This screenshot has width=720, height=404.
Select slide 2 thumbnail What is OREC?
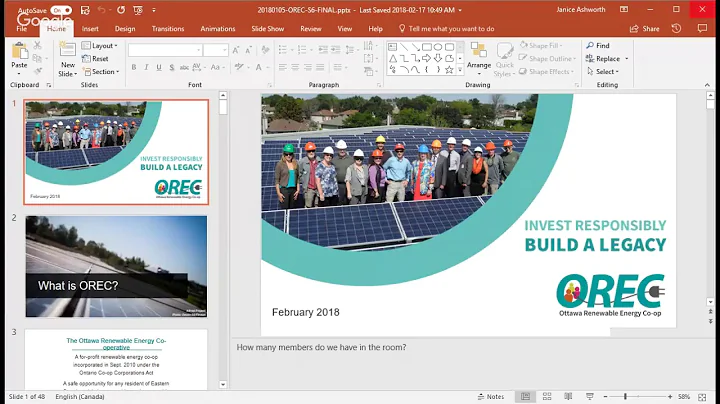(116, 267)
